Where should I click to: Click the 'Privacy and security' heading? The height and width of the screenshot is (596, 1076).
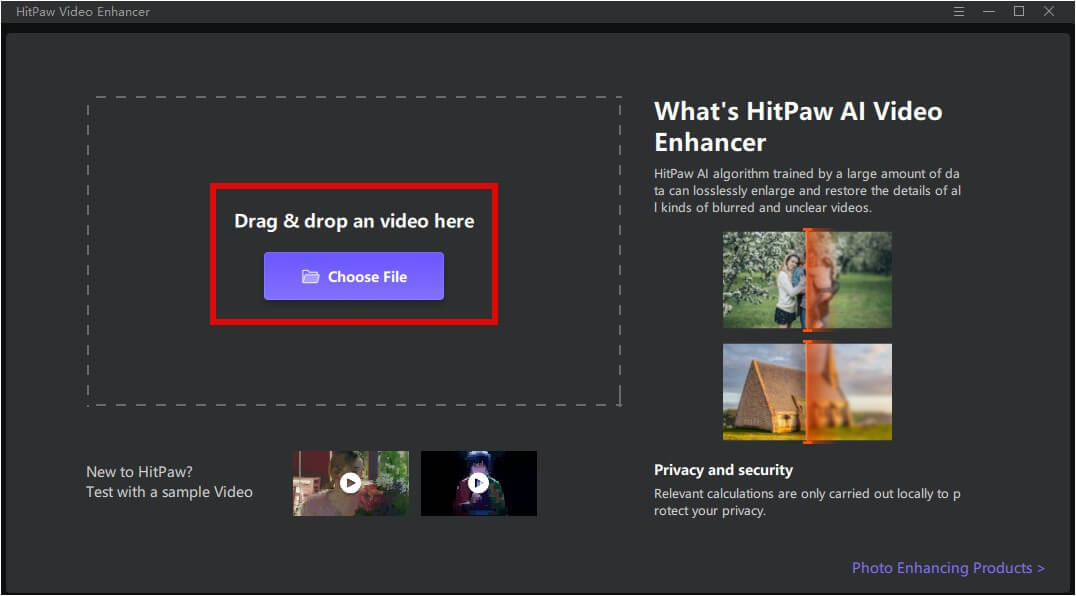point(723,470)
